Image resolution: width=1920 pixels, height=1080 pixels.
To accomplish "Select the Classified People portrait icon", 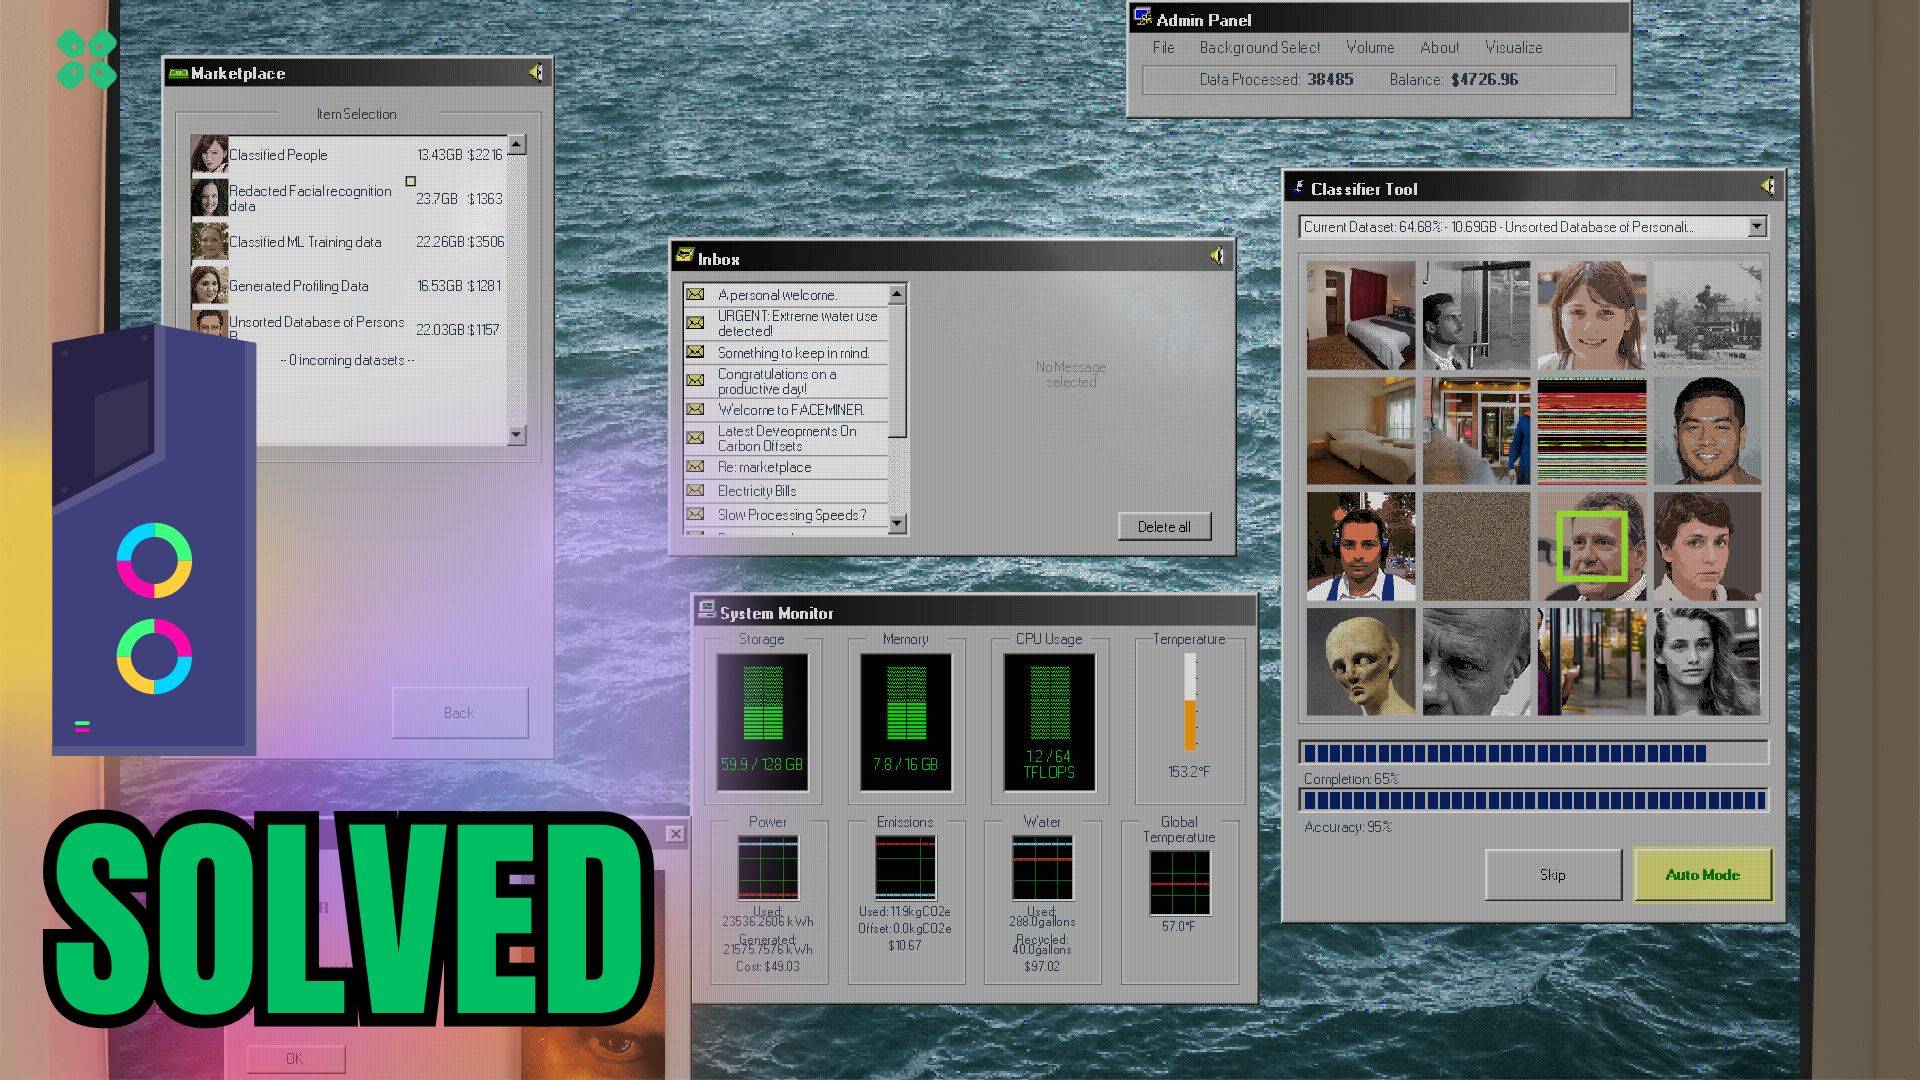I will pos(209,155).
